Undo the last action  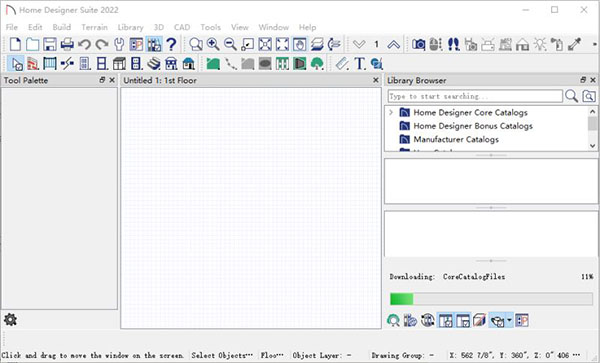(x=84, y=44)
